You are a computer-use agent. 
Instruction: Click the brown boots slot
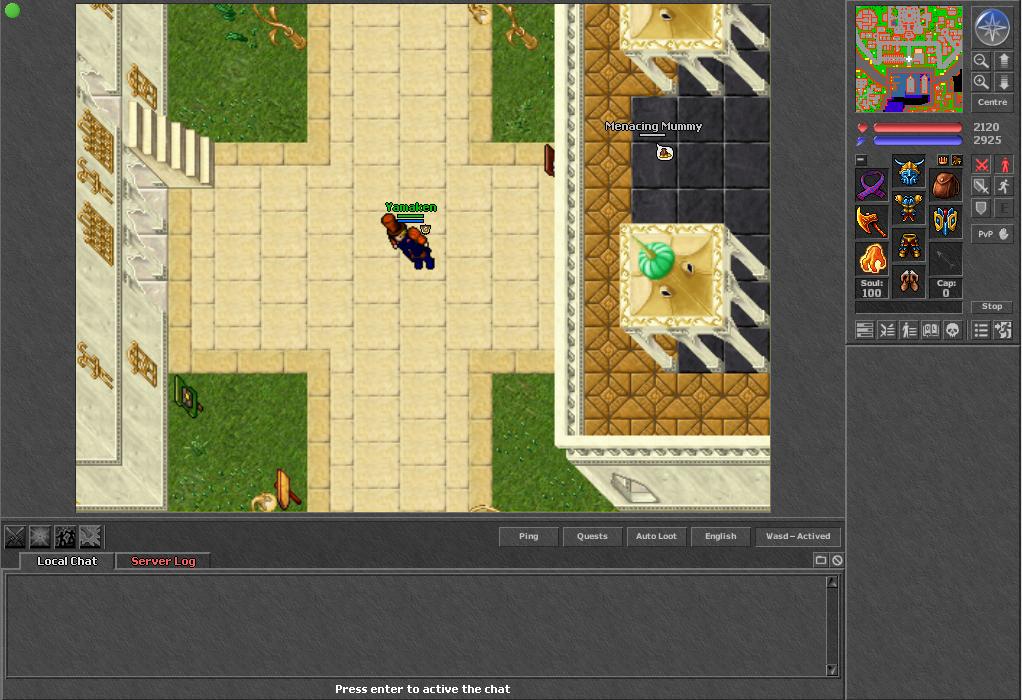pyautogui.click(x=909, y=283)
